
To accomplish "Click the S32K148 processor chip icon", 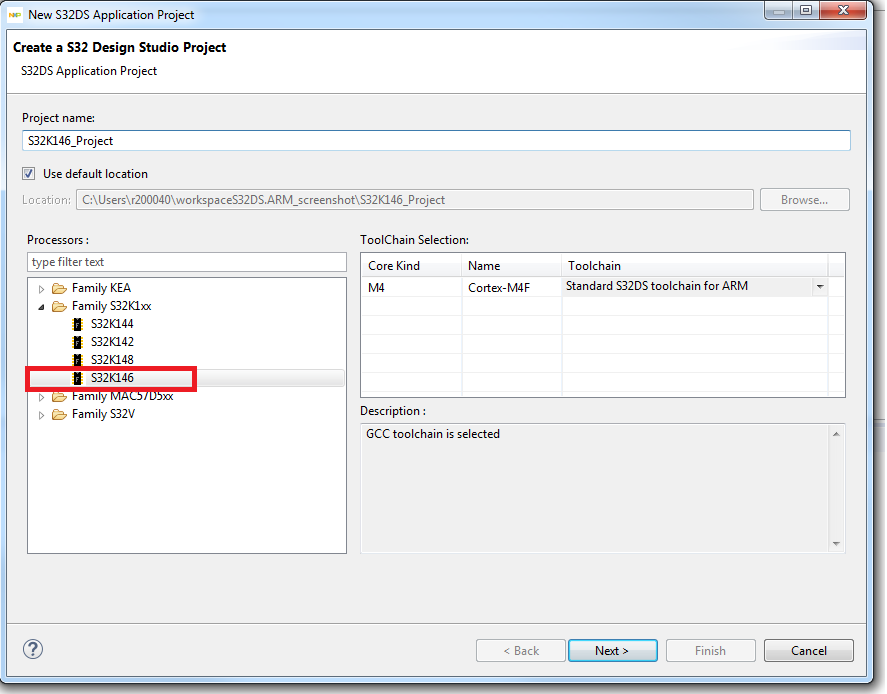I will pos(77,360).
